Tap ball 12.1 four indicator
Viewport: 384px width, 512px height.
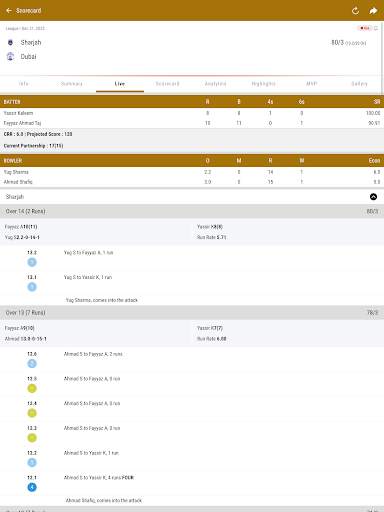(32, 487)
